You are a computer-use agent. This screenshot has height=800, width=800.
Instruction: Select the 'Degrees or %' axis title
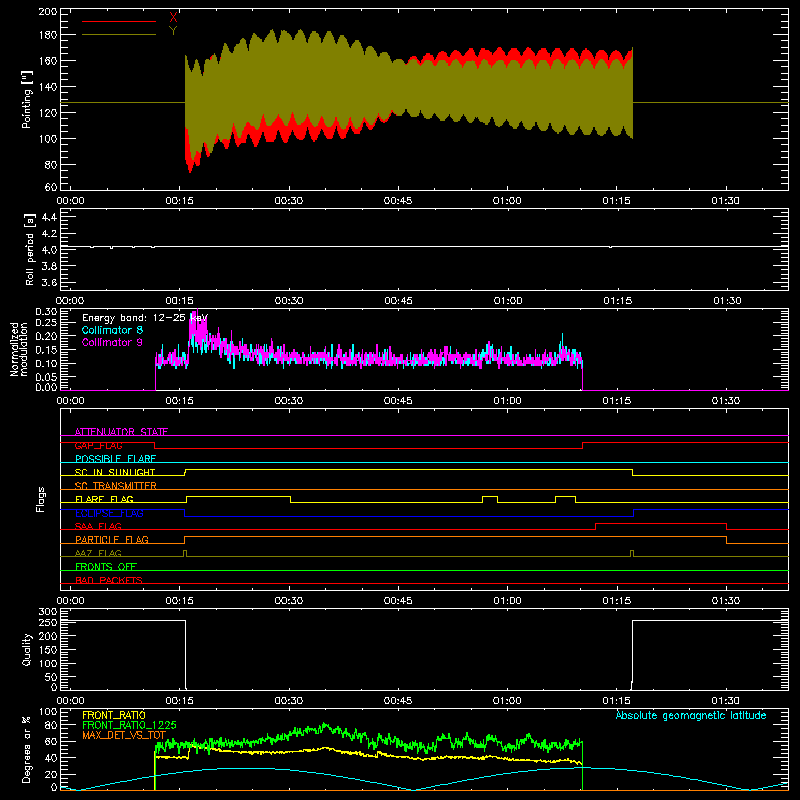(27, 750)
